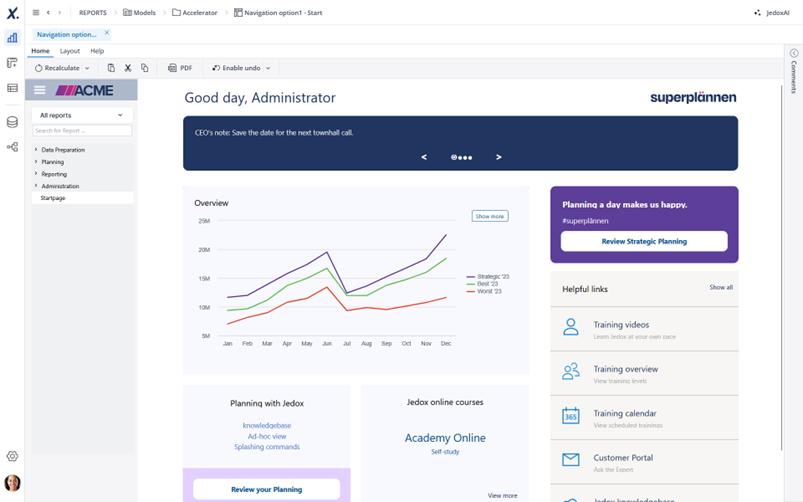This screenshot has width=803, height=502.
Task: Click the Jedox X logo icon
Action: (12, 13)
